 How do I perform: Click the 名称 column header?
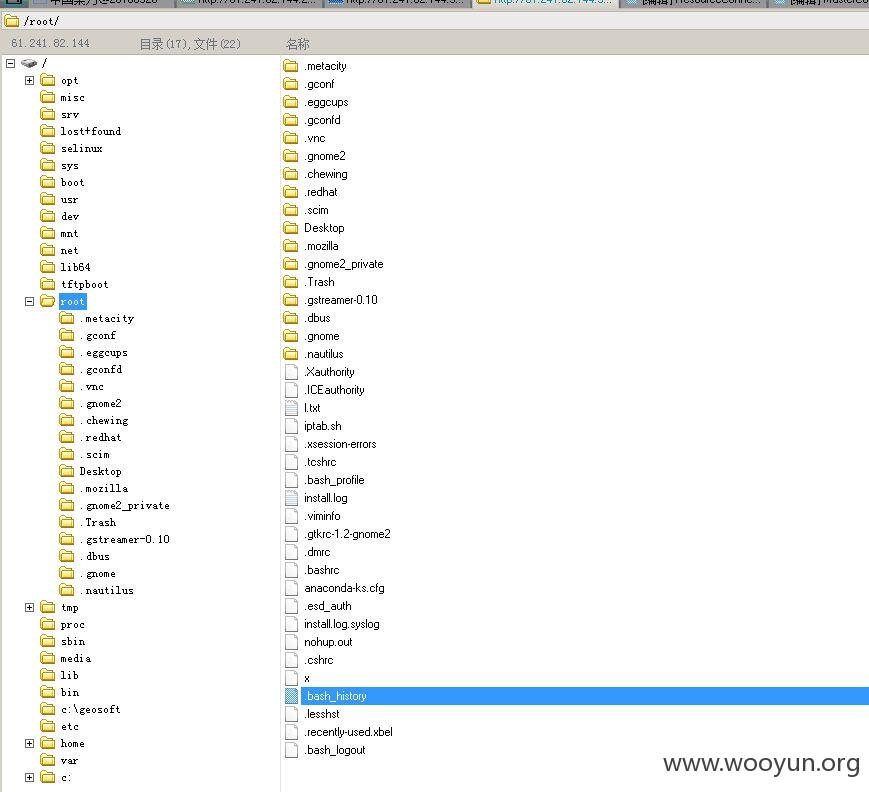[x=298, y=44]
